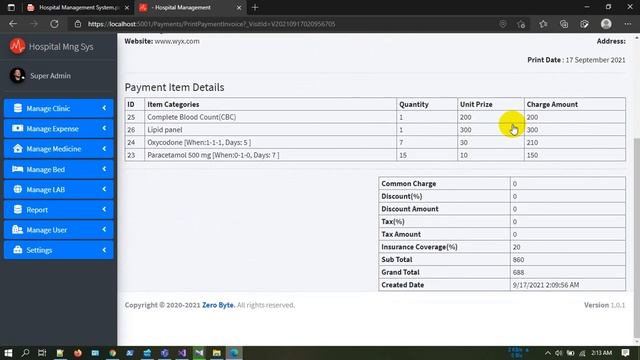Screen dimensions: 640x360
Task: Expand the Manage Bed menu chevron
Action: [104, 169]
